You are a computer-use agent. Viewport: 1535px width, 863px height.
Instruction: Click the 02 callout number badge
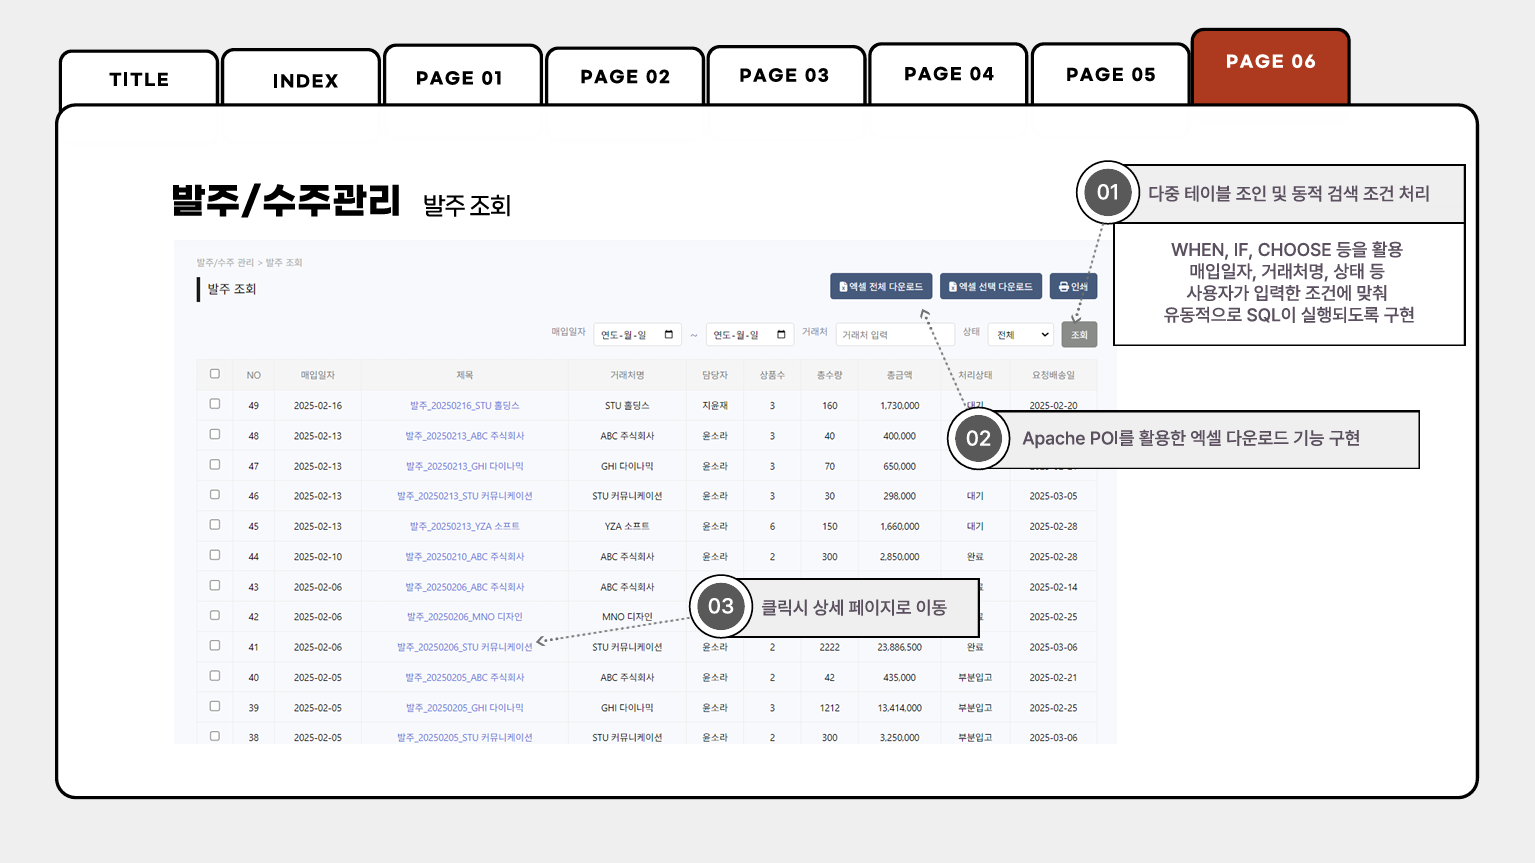(x=978, y=438)
